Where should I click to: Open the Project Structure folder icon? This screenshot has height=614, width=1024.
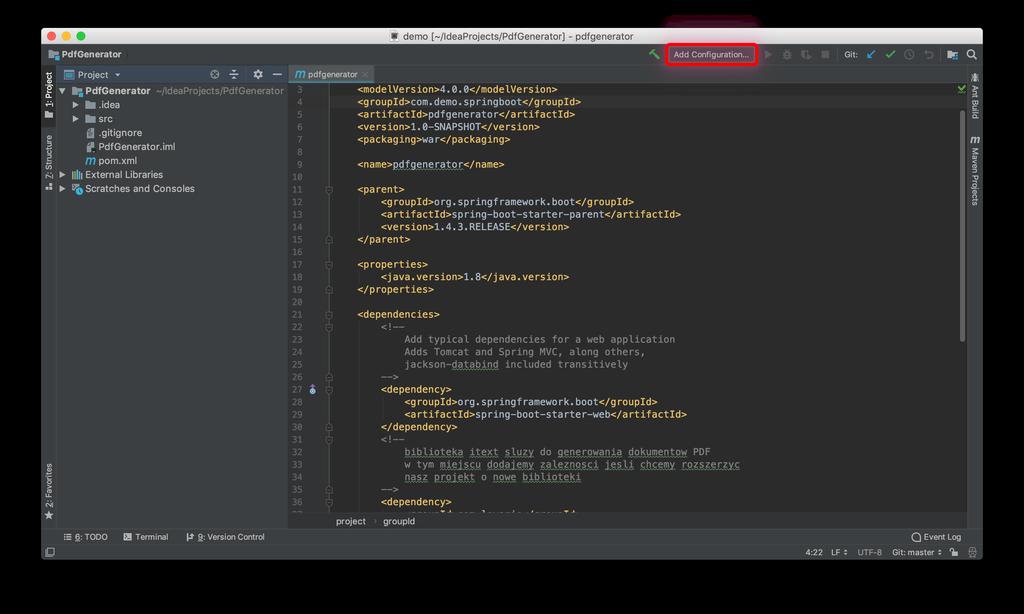tap(952, 55)
